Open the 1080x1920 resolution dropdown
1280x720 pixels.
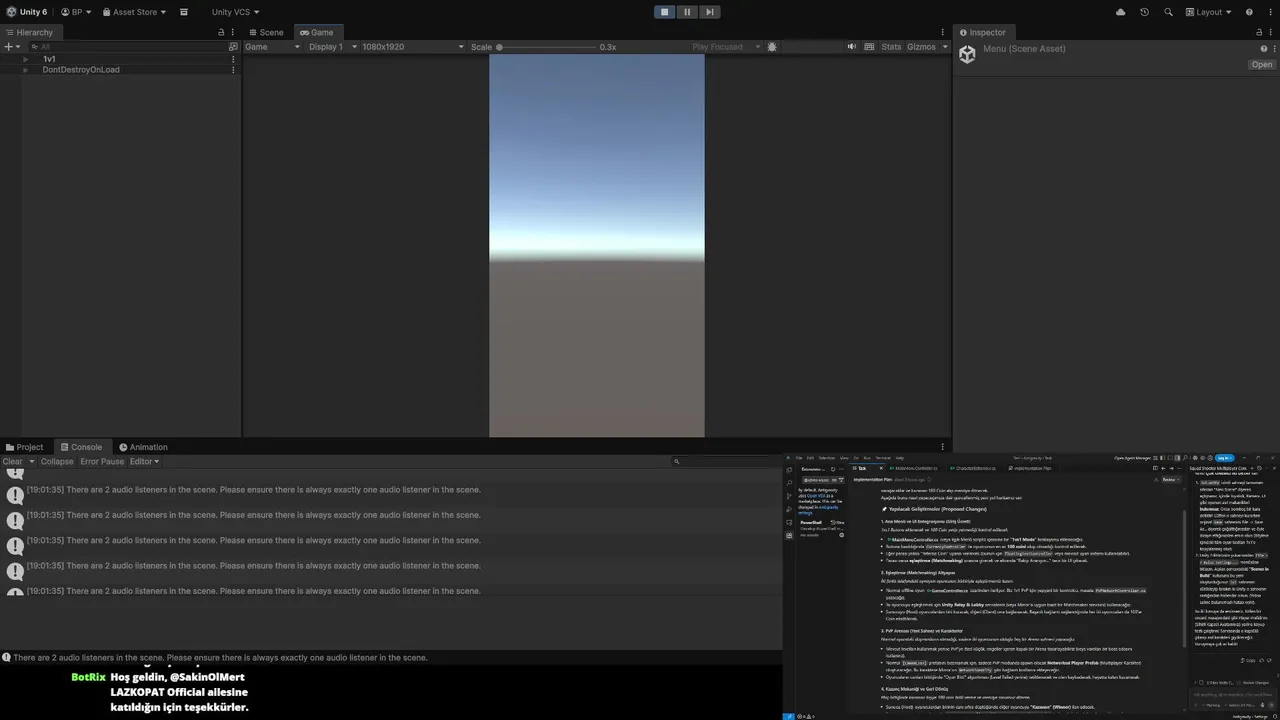(413, 47)
